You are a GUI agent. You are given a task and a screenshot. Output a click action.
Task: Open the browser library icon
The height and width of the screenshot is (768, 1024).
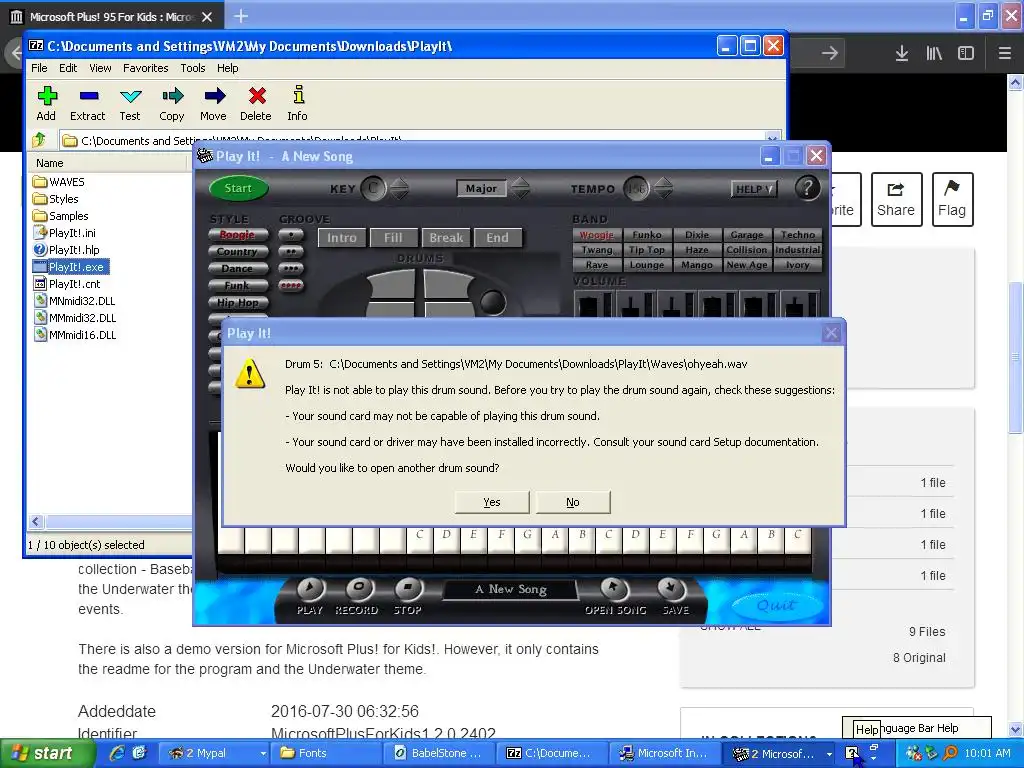coord(934,53)
